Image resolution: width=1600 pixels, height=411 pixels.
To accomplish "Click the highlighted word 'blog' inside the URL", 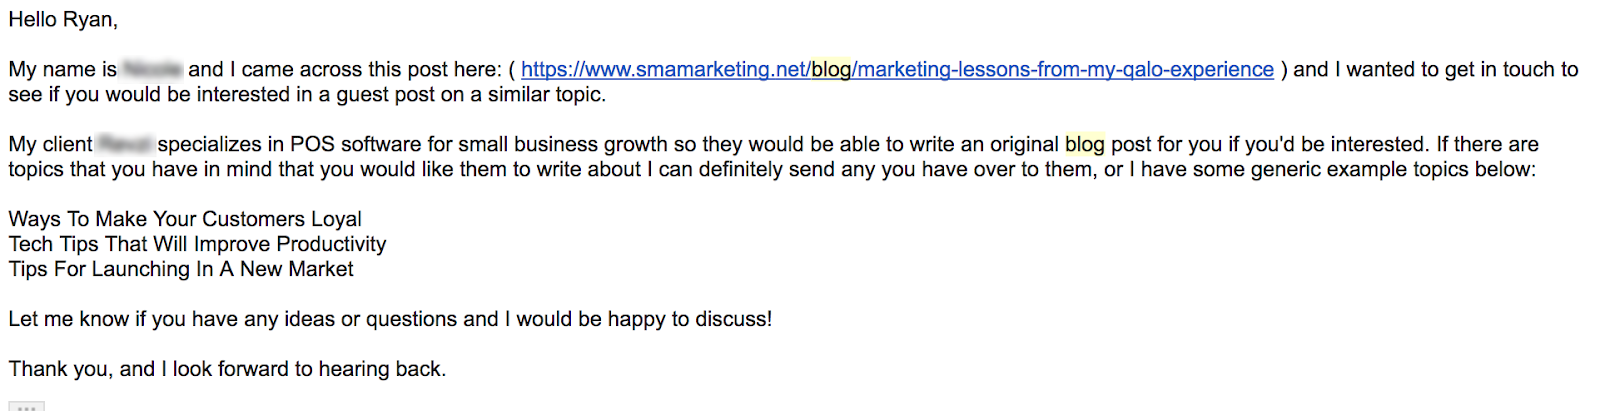I will click(x=830, y=69).
